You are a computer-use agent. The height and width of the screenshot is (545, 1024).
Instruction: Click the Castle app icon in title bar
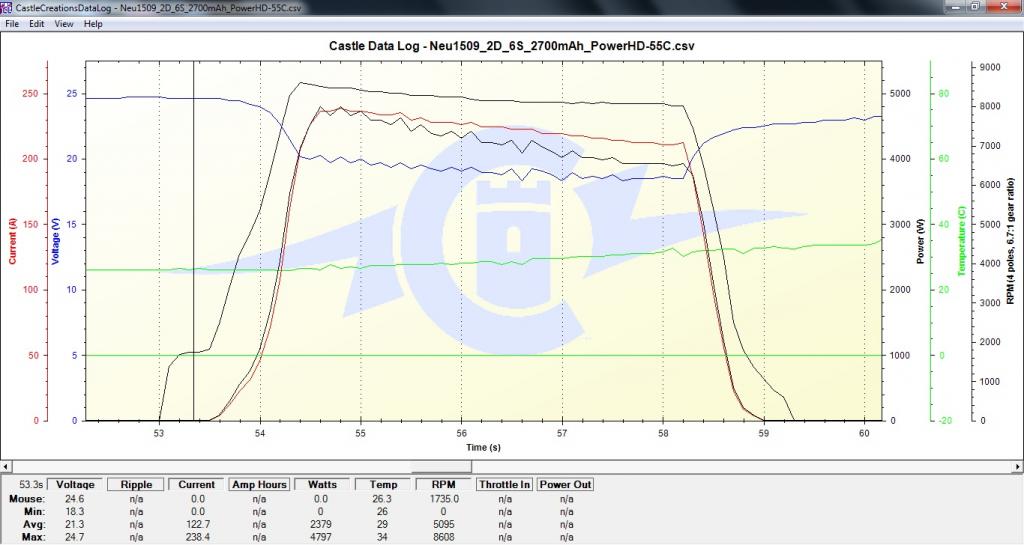click(8, 7)
